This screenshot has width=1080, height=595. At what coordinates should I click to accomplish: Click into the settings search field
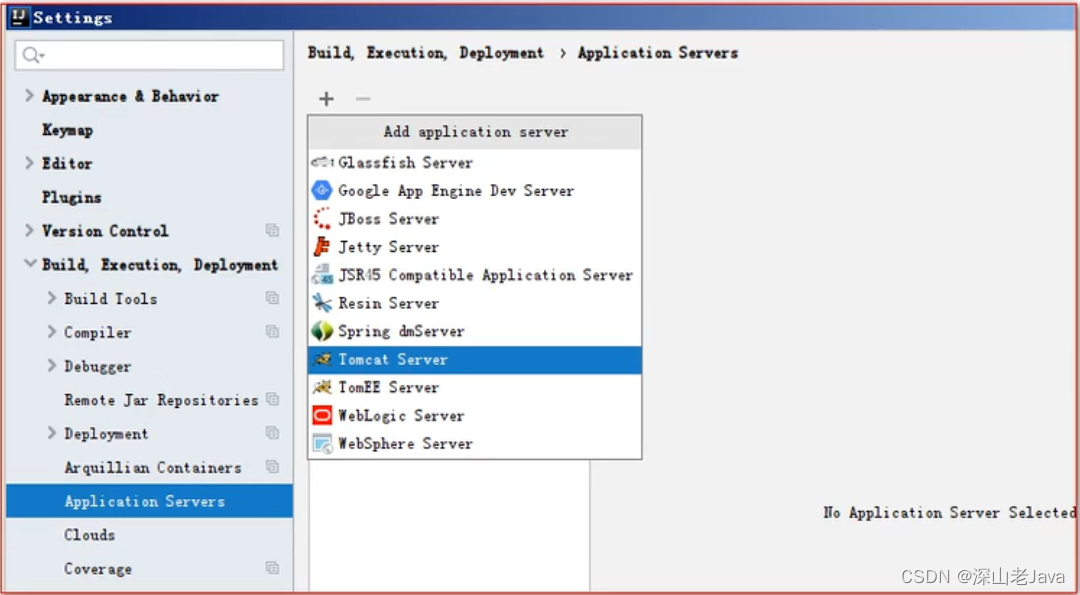(149, 55)
